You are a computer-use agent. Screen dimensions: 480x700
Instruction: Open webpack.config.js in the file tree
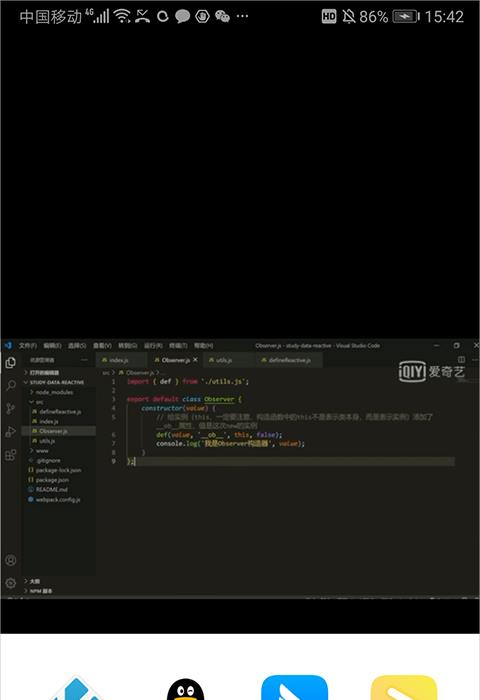[x=59, y=500]
